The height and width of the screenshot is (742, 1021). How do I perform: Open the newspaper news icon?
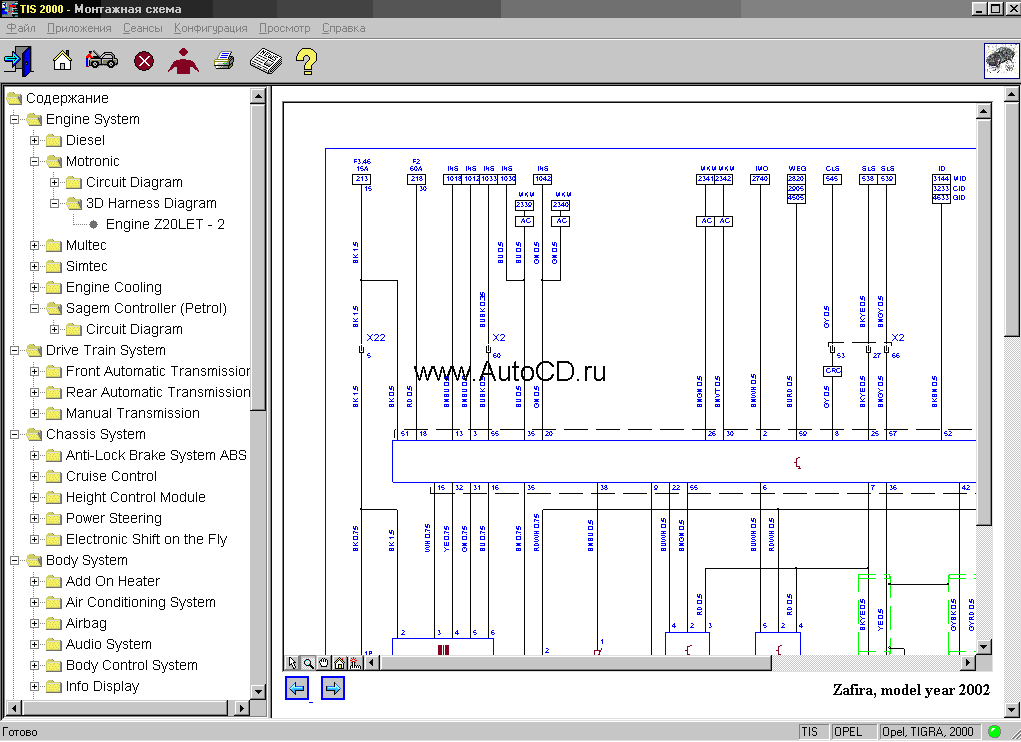coord(266,61)
